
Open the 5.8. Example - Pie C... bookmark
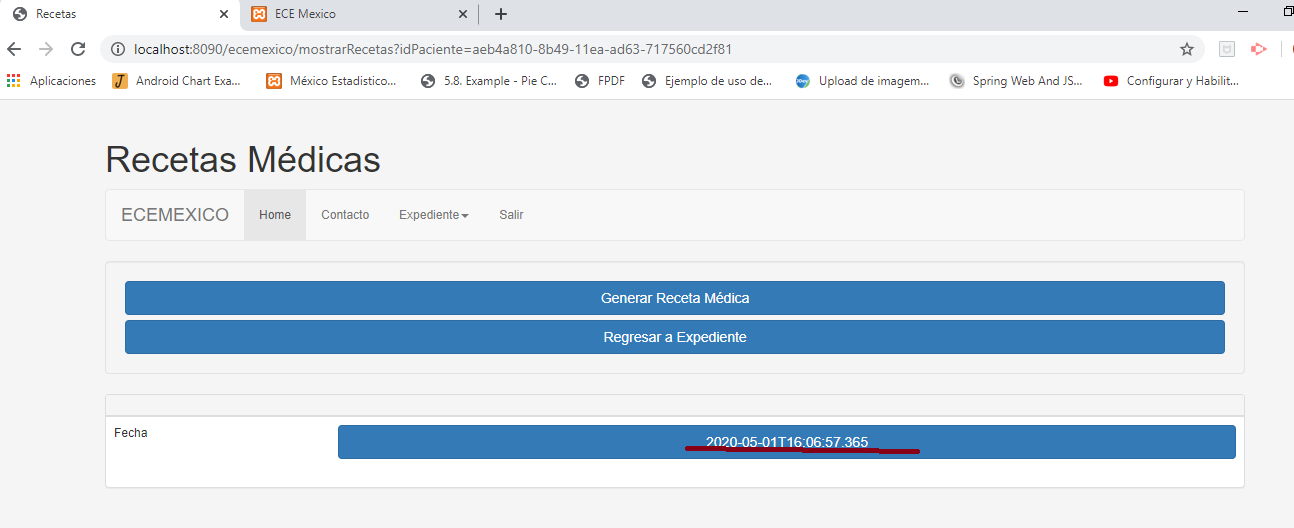pos(489,81)
